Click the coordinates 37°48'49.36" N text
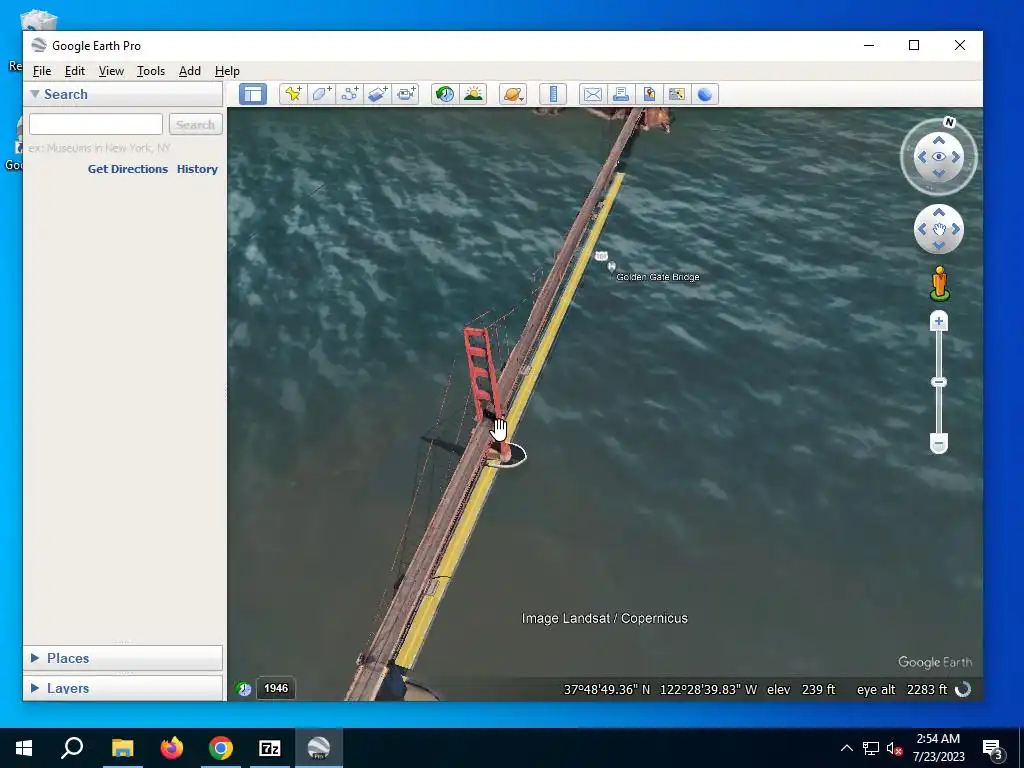The width and height of the screenshot is (1024, 768). 607,690
